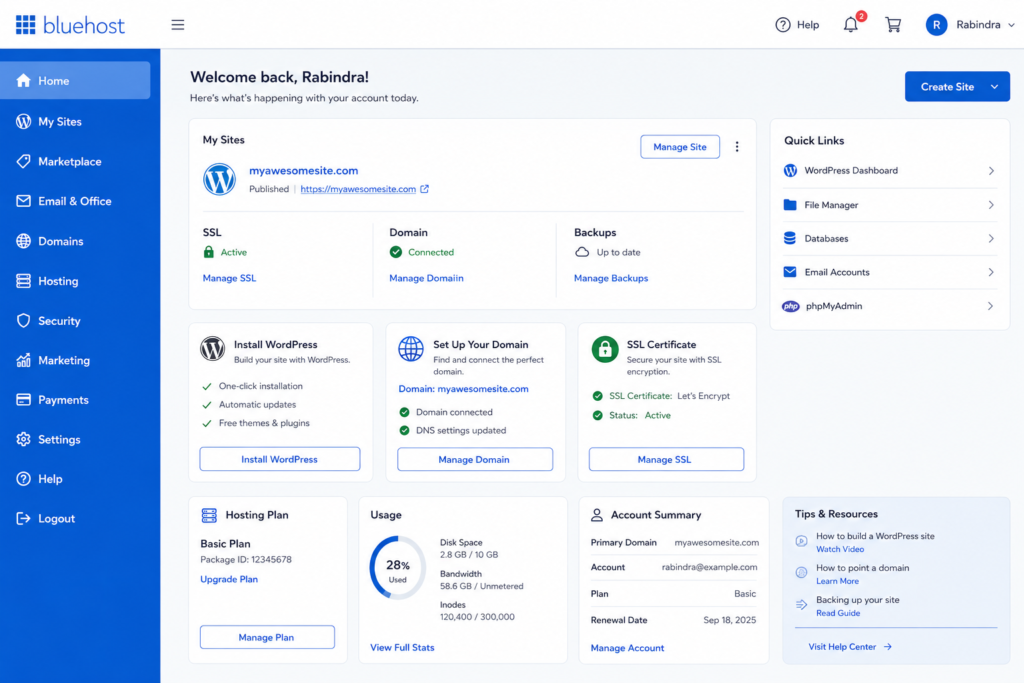Click the Manage Domain button
1024x683 pixels.
(475, 459)
